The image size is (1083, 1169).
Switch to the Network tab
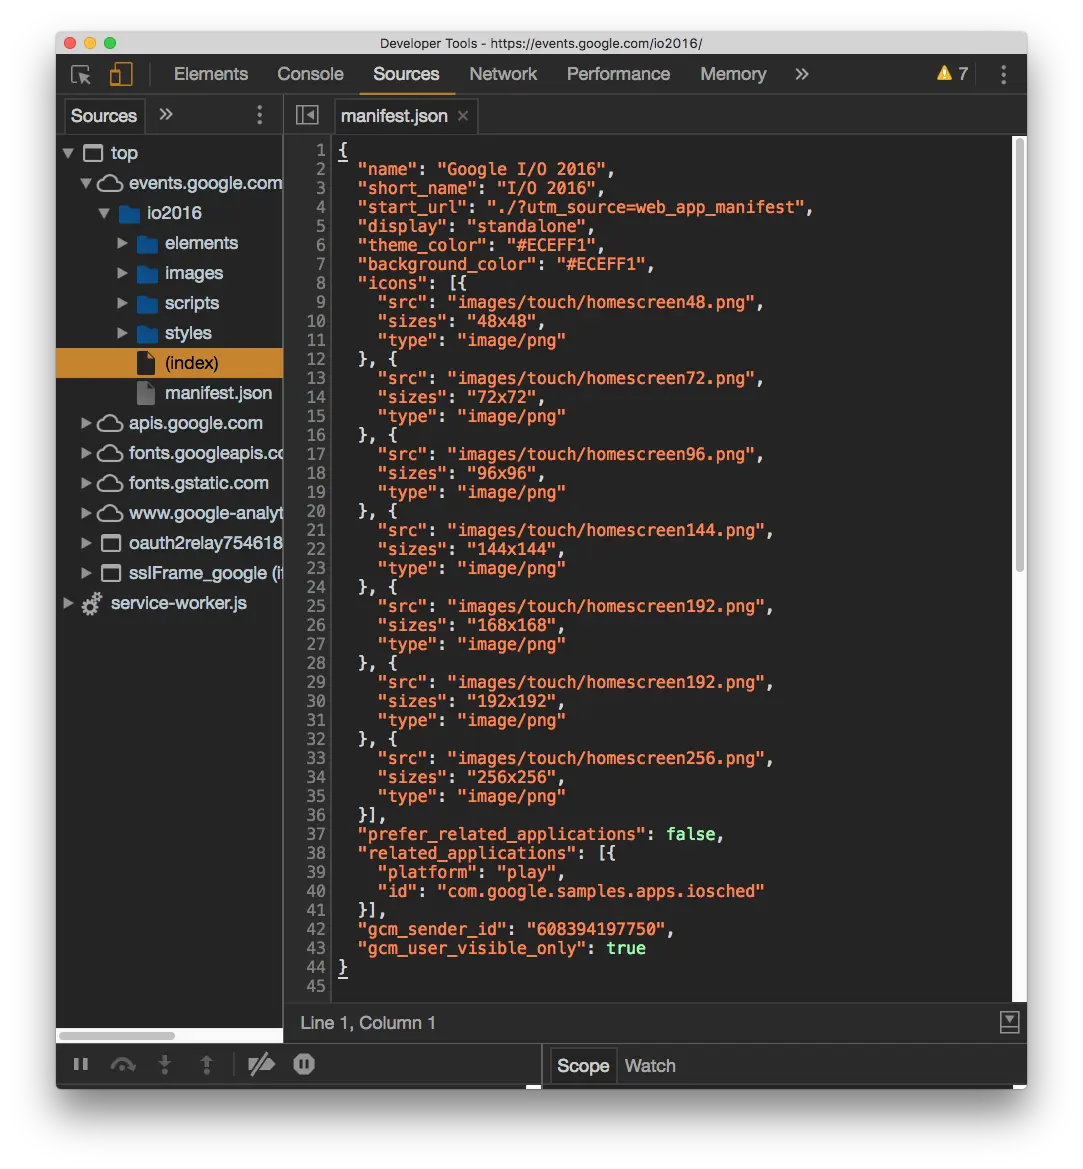(x=503, y=74)
